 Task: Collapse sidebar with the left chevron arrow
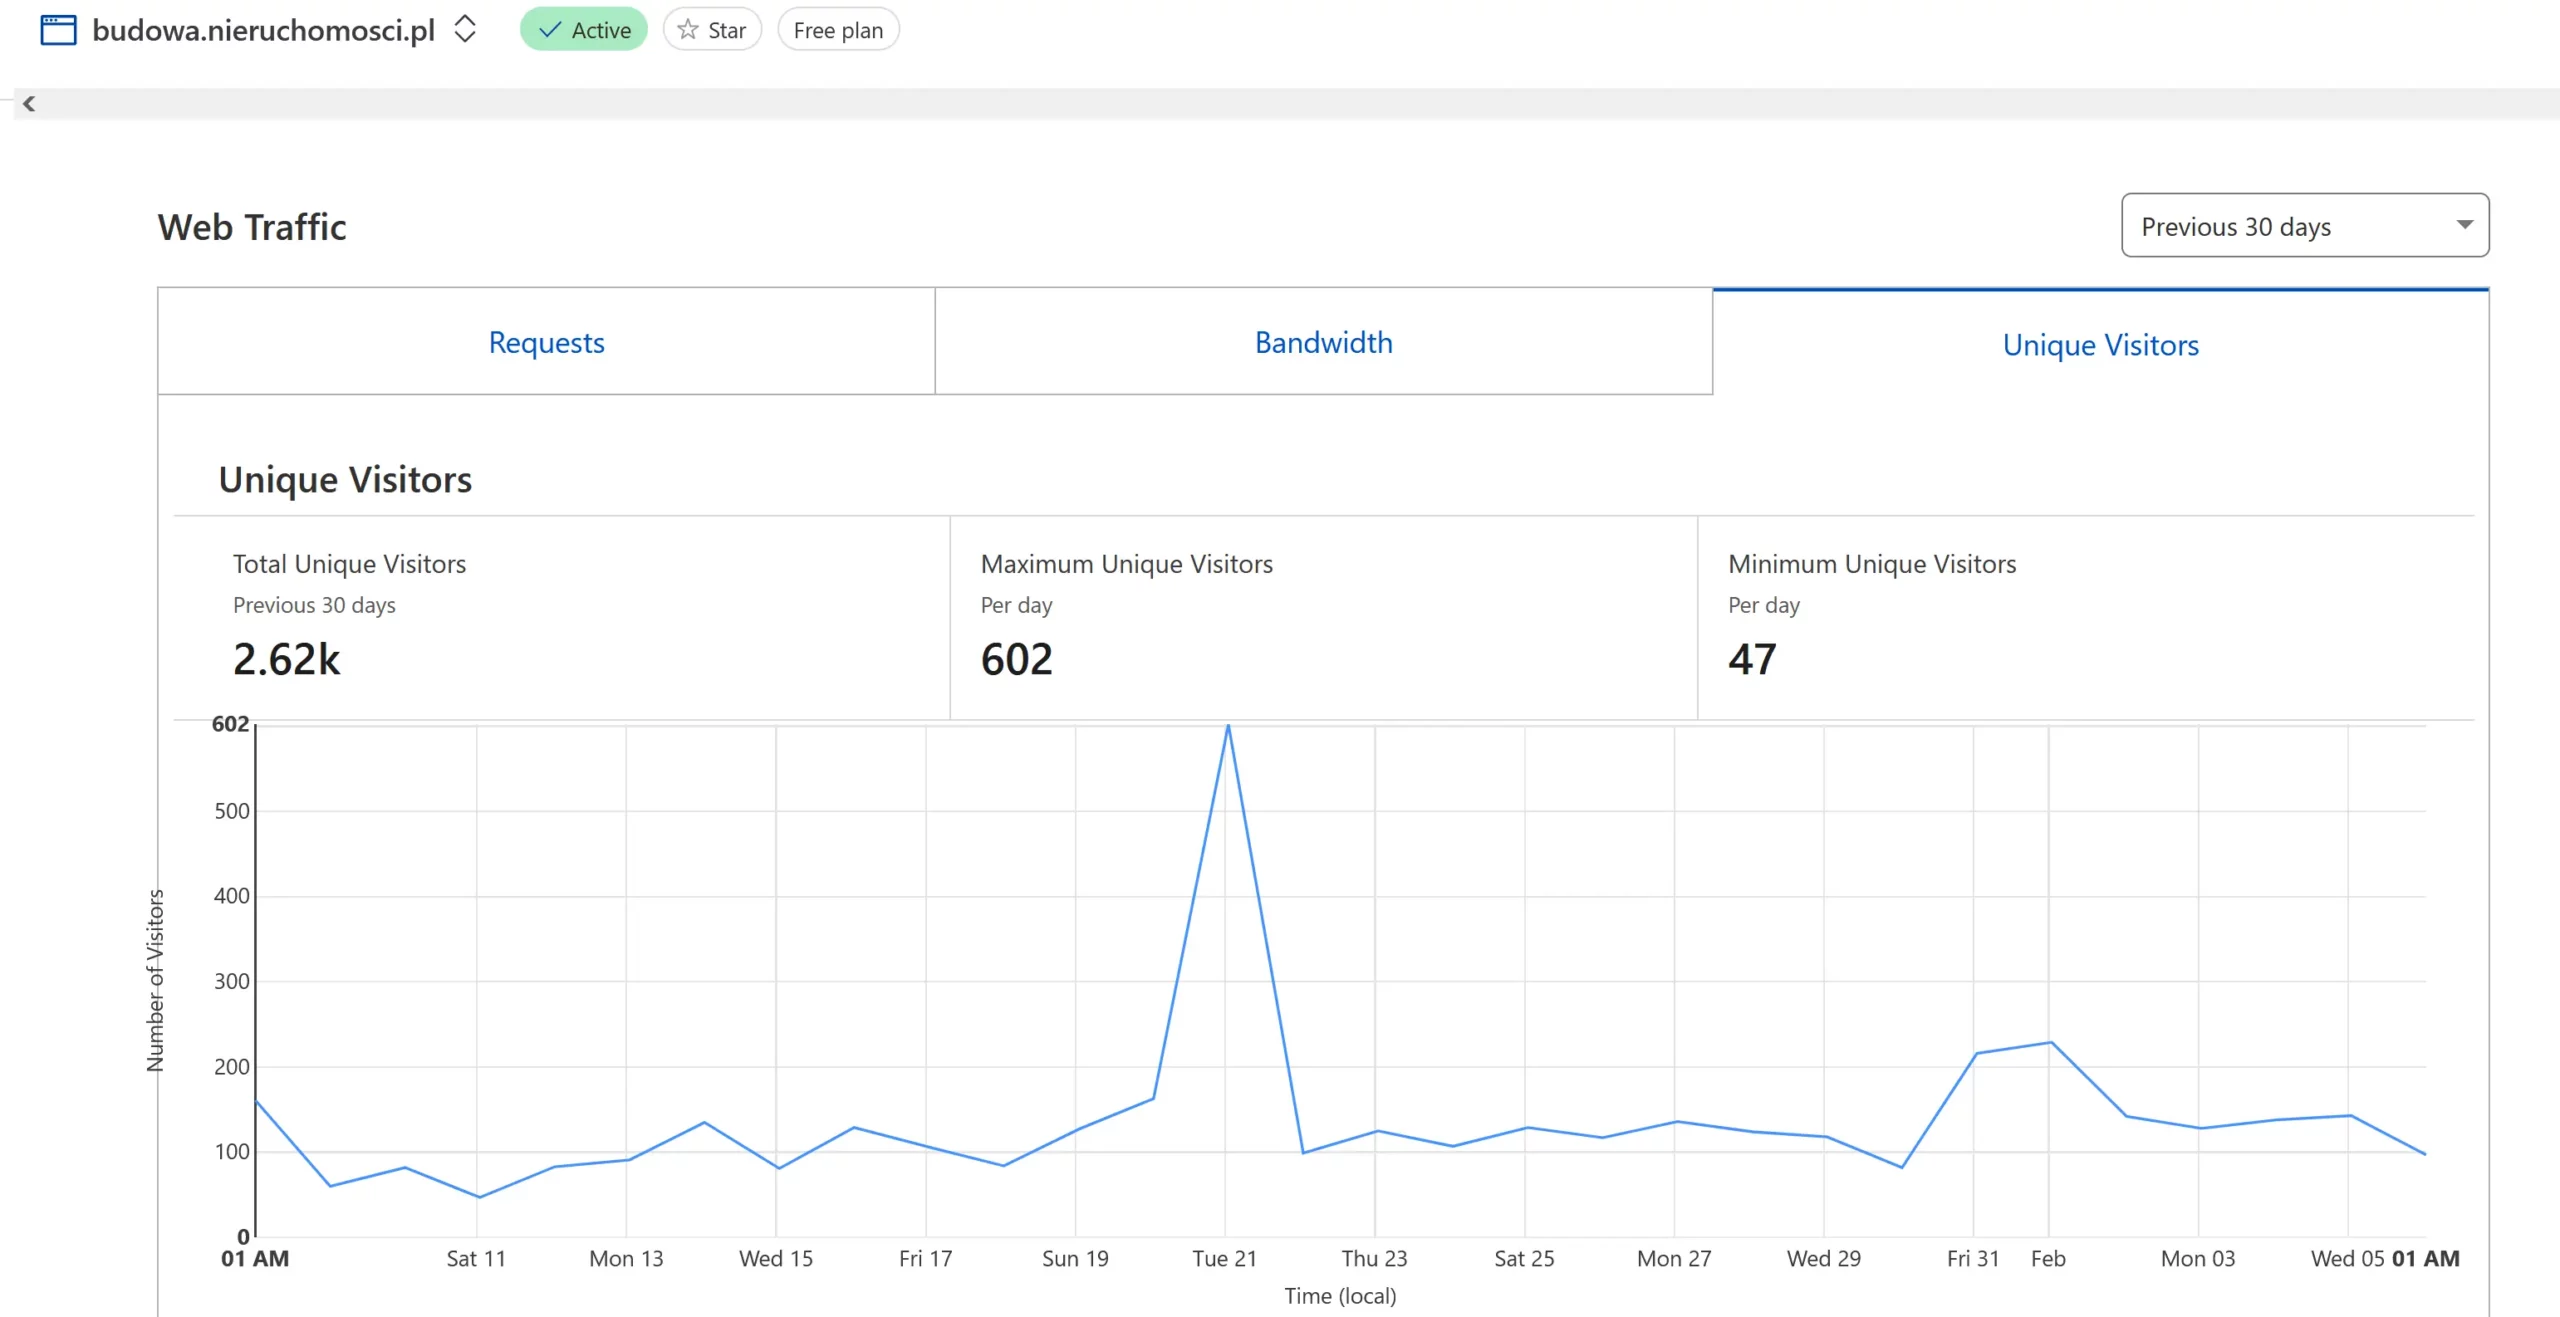coord(29,103)
